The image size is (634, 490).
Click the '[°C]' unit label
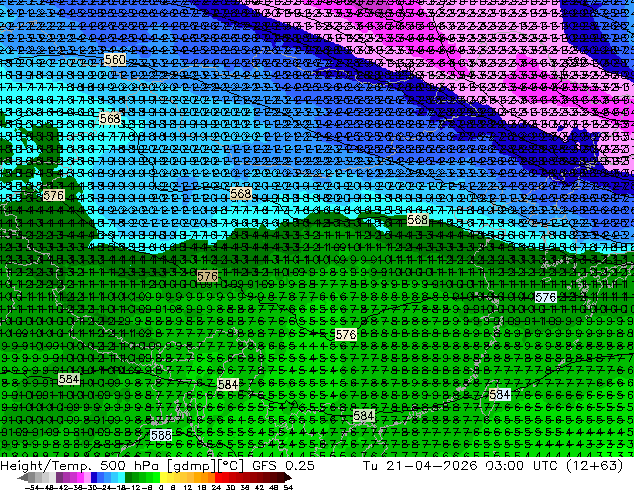(231, 466)
